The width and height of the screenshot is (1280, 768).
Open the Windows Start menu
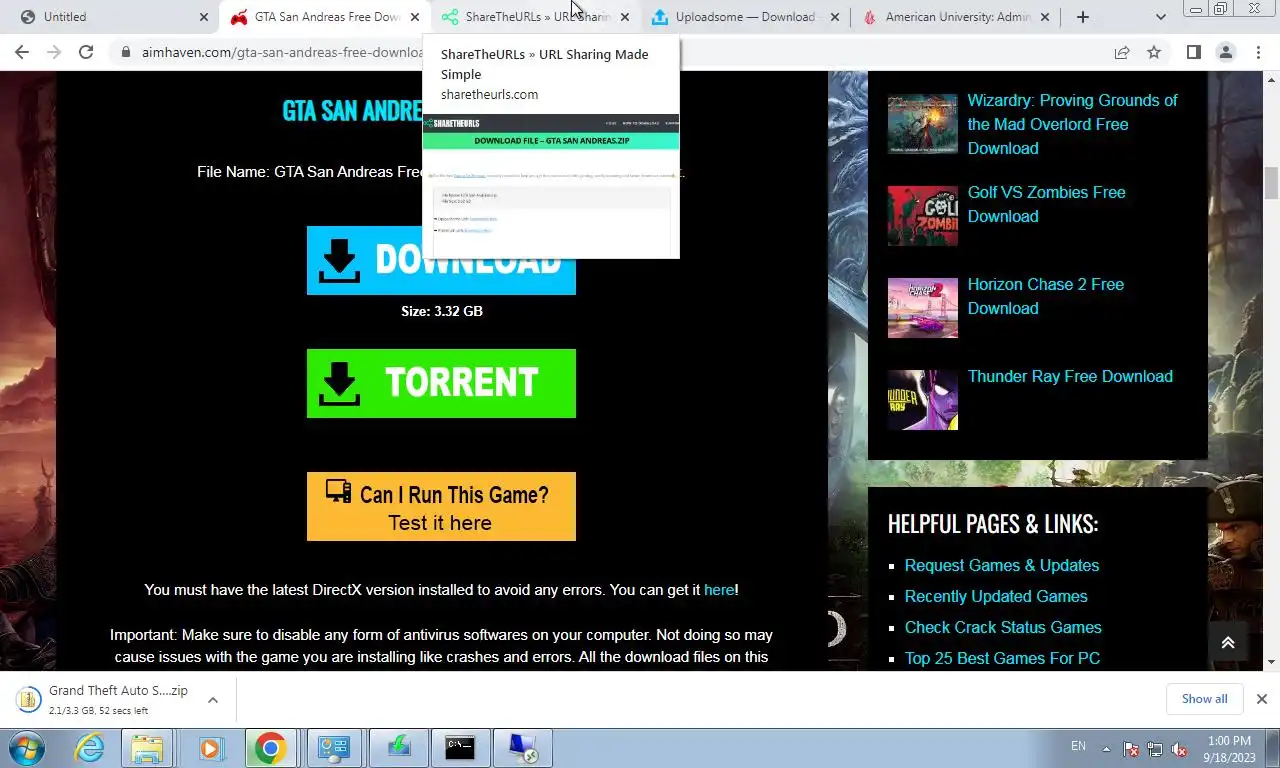point(27,748)
